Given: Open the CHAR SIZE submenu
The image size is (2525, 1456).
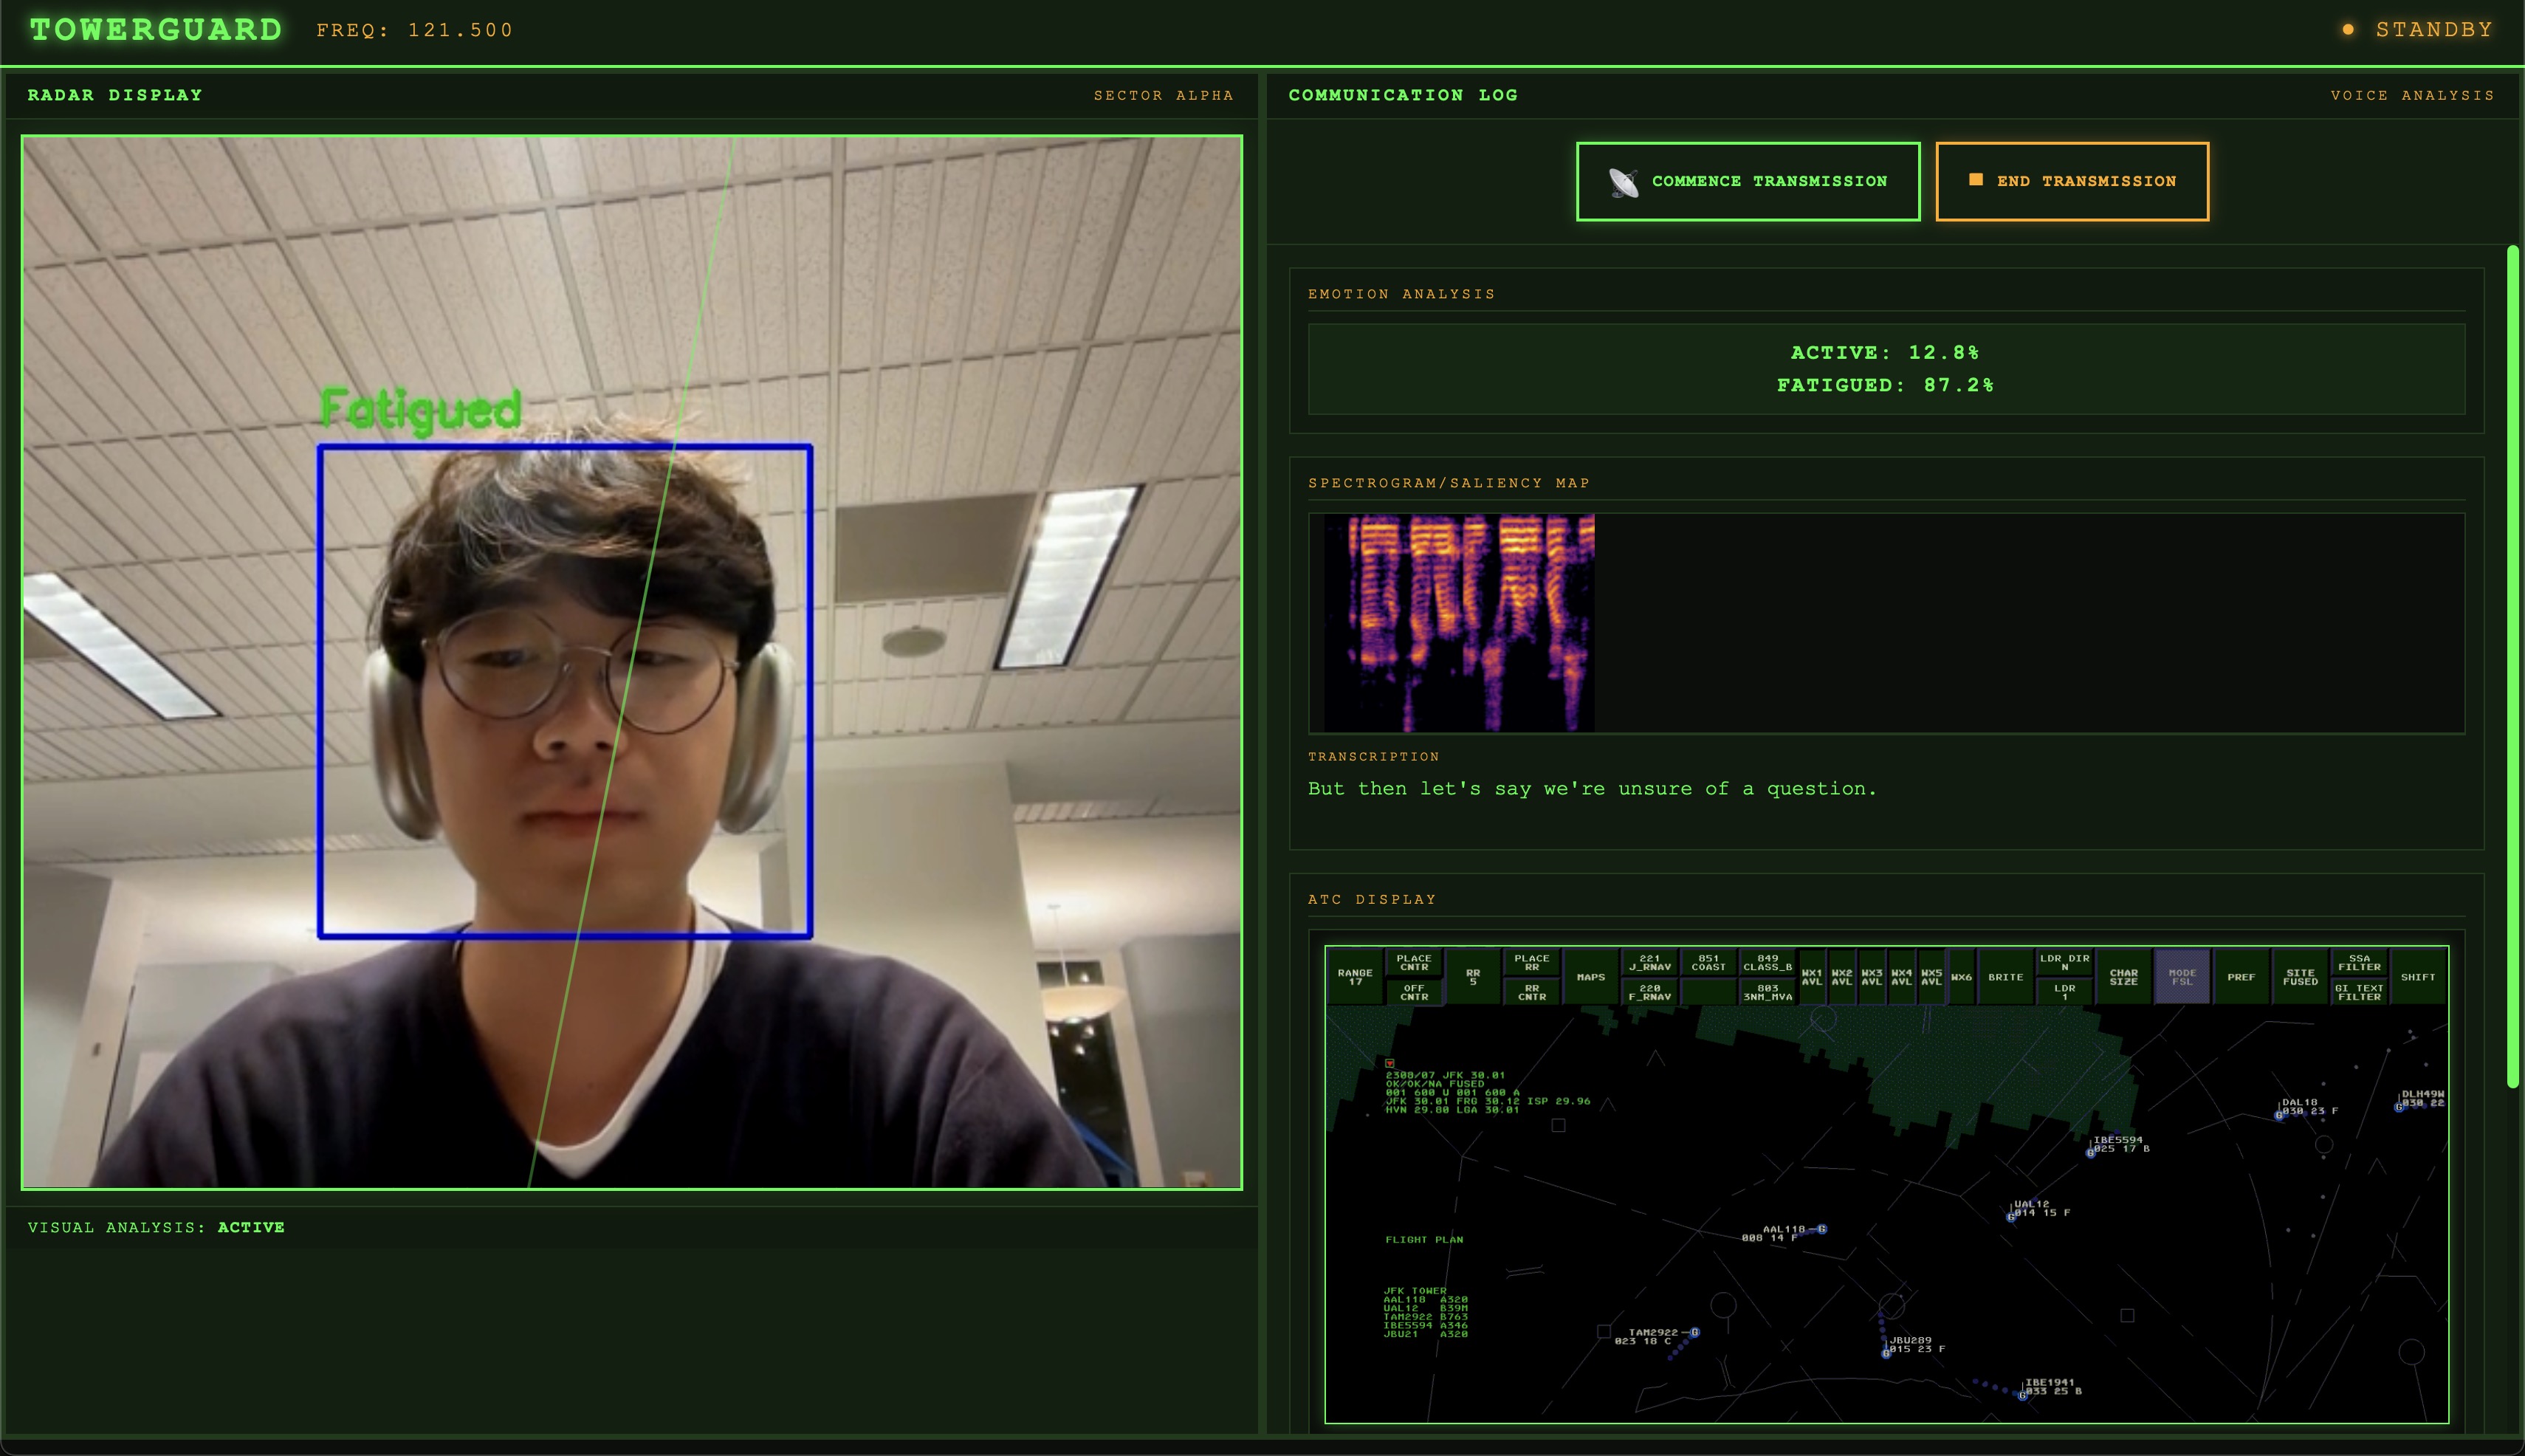Looking at the screenshot, I should coord(2123,977).
